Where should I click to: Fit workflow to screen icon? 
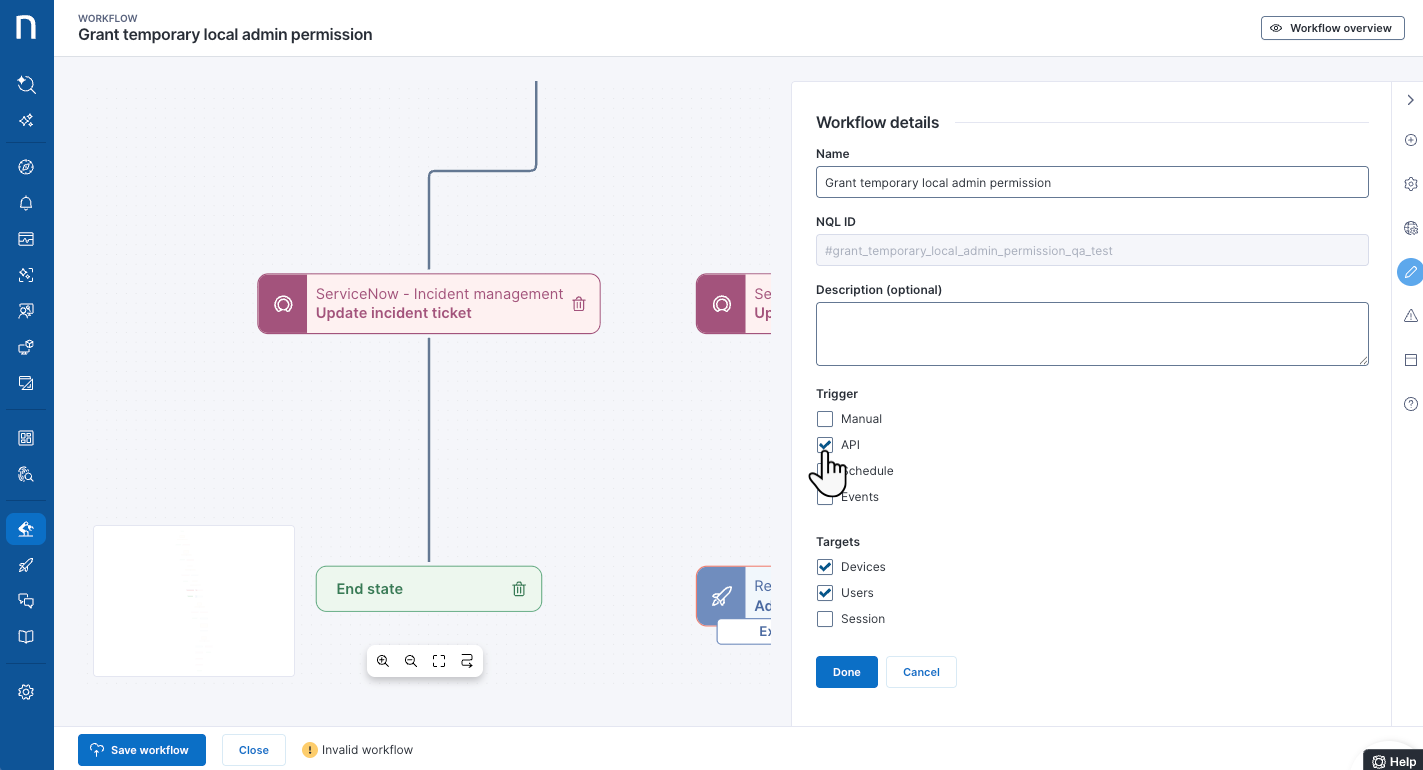[x=439, y=661]
